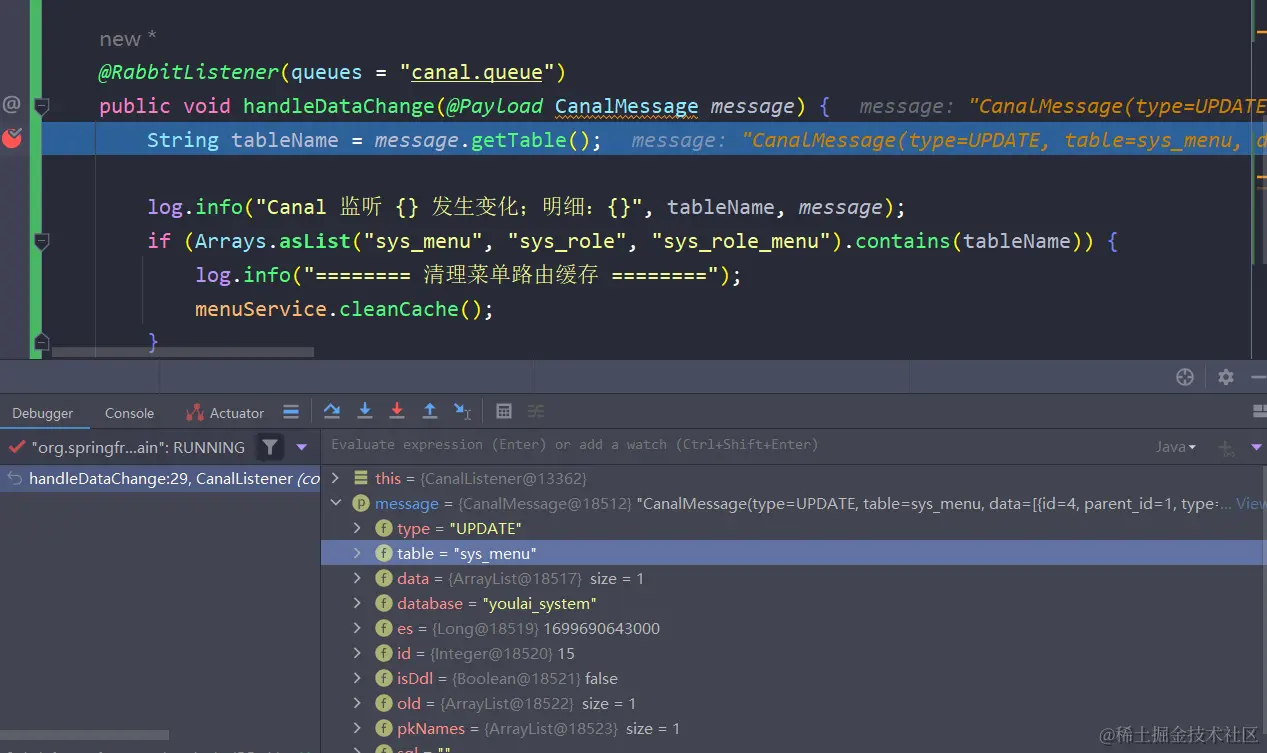Click the Step Out icon
Screen dimensions: 1267x753
point(430,411)
